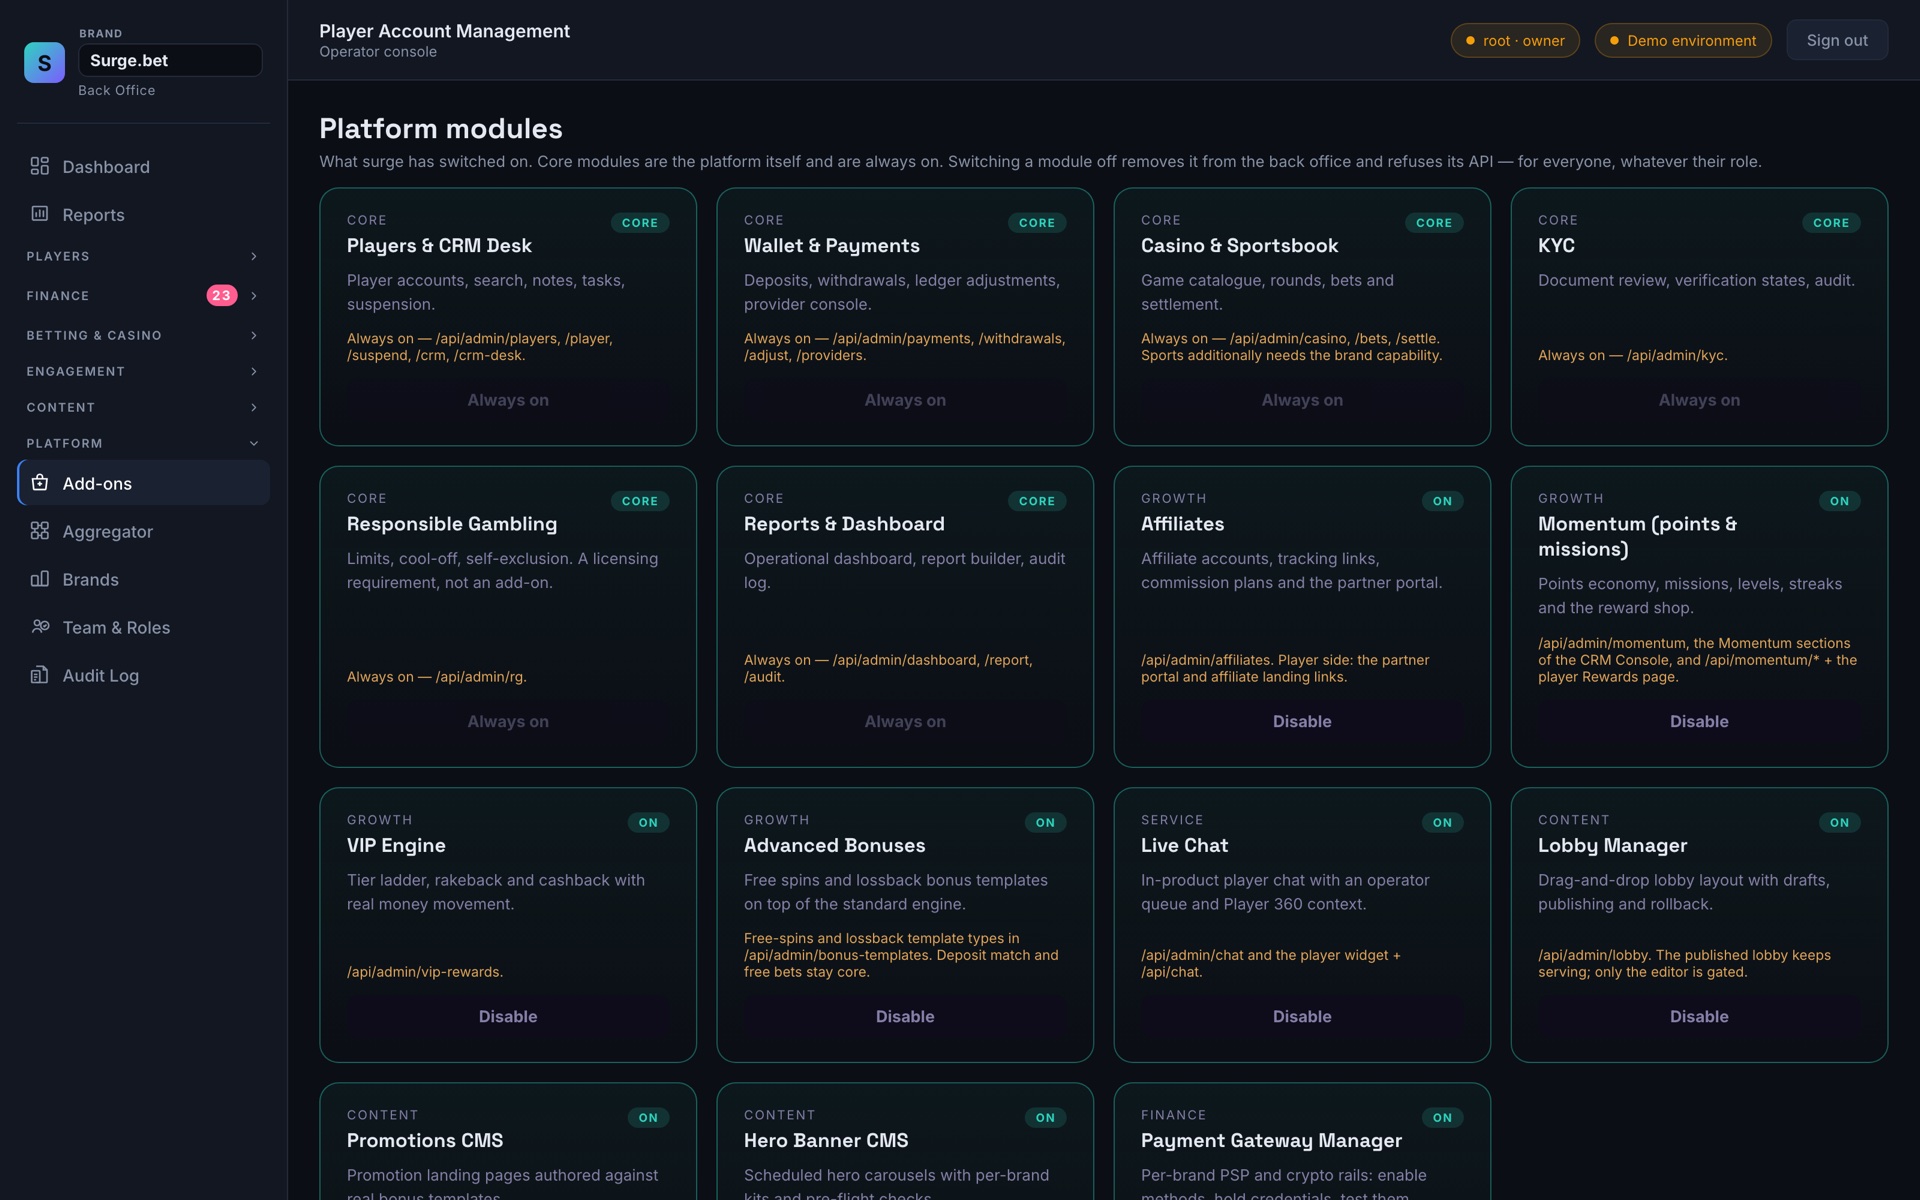The width and height of the screenshot is (1920, 1200).
Task: Expand the Betting & Casino section
Action: tap(143, 335)
